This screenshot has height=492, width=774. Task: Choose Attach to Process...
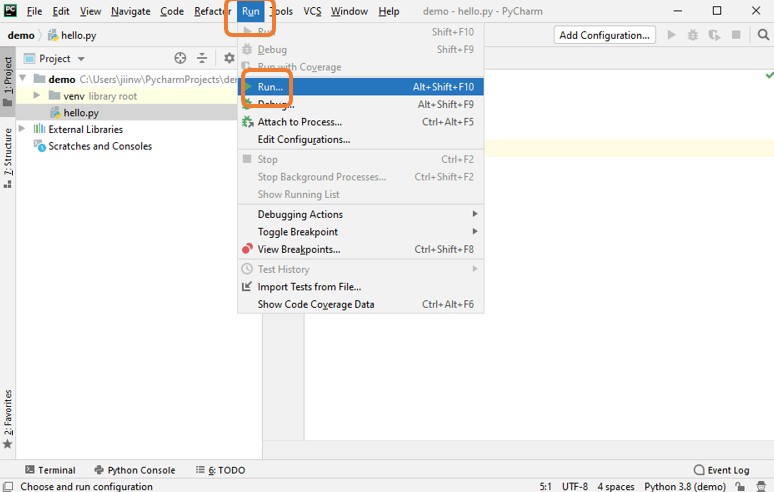[360, 122]
